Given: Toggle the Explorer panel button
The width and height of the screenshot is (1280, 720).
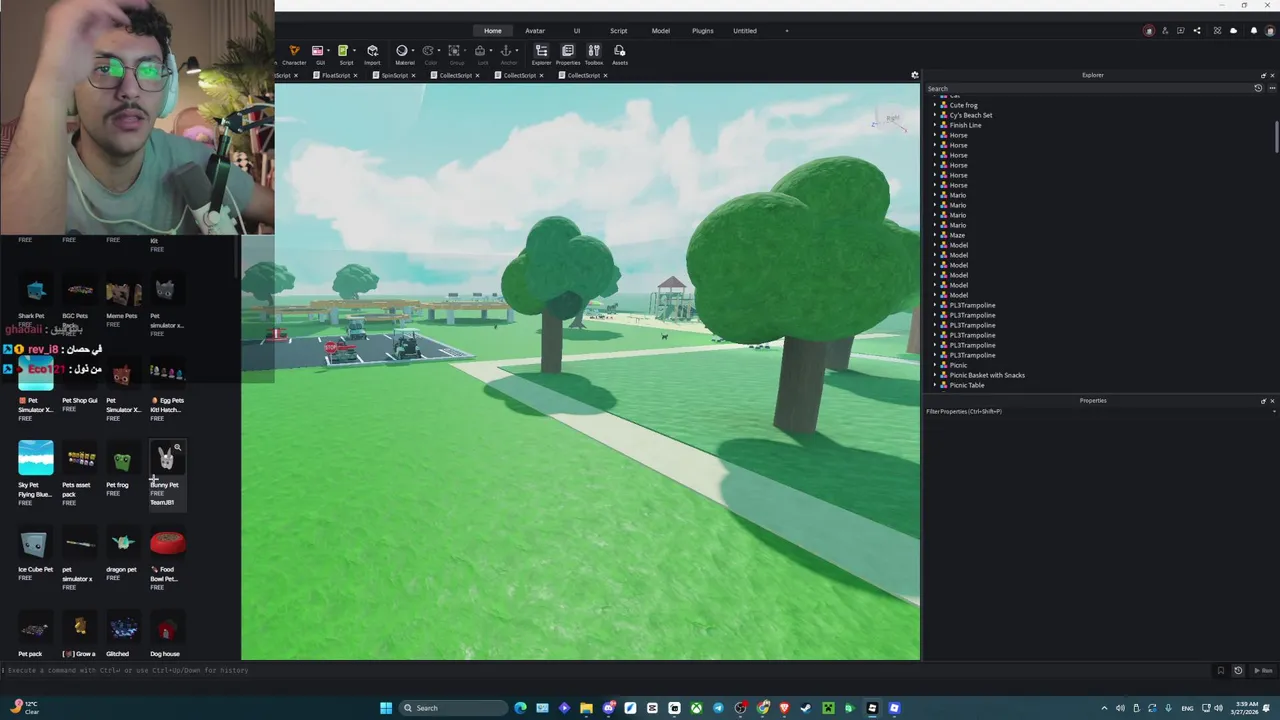Looking at the screenshot, I should pyautogui.click(x=541, y=54).
